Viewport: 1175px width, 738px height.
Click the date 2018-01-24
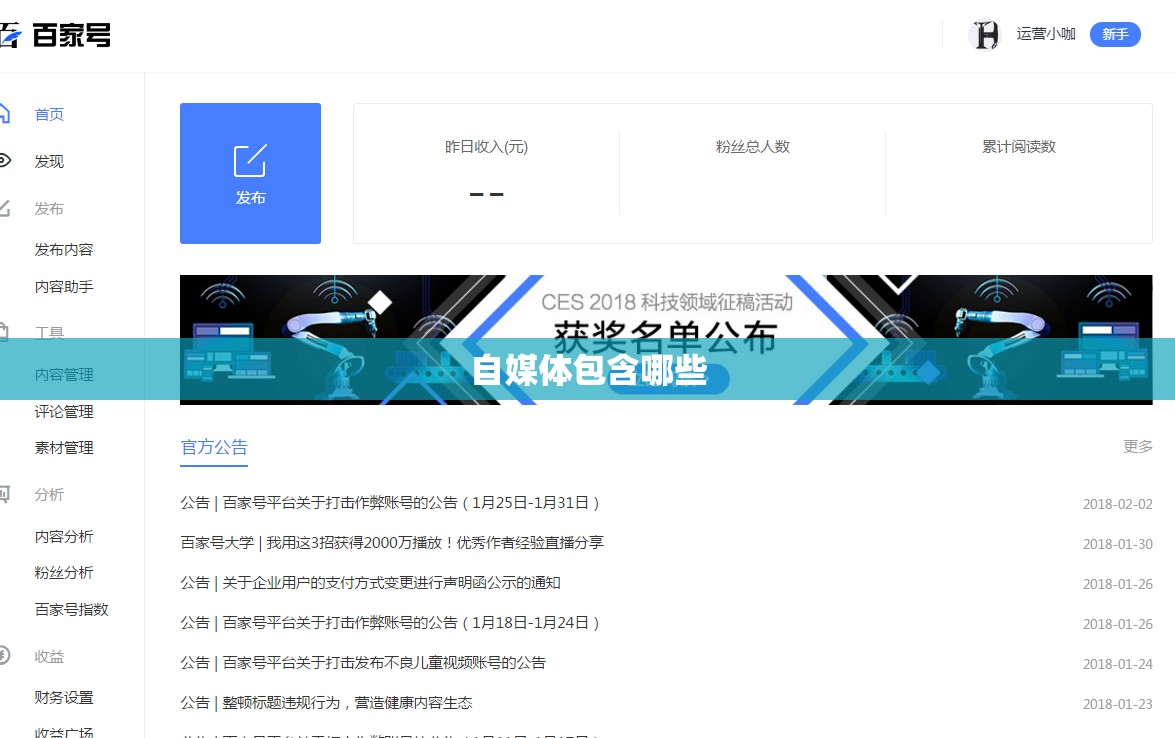pos(1117,664)
